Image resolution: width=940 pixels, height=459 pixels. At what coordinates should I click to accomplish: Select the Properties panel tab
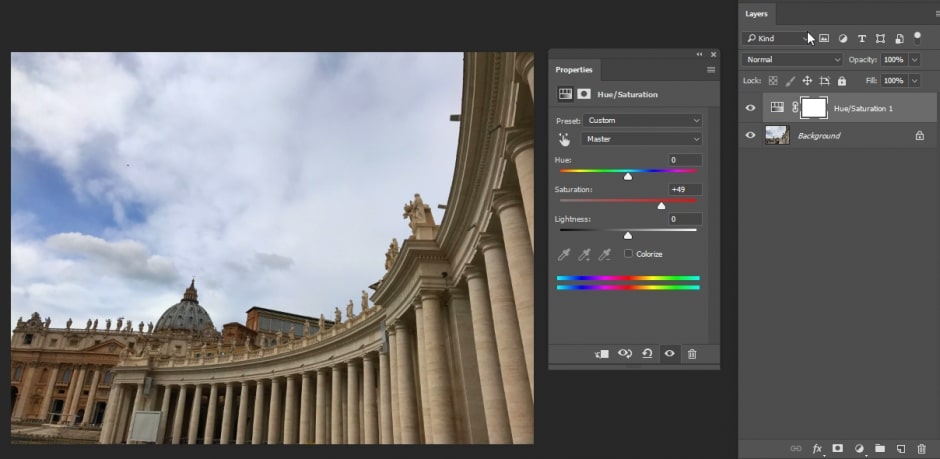(574, 70)
